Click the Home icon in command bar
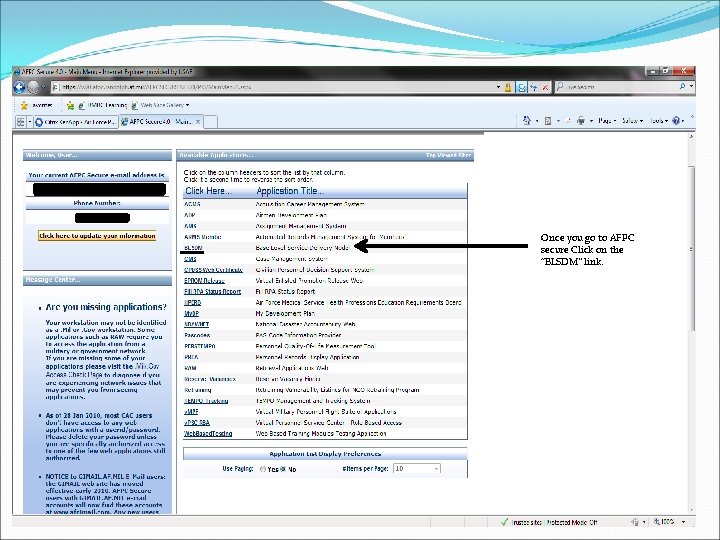This screenshot has width=720, height=540. point(527,120)
